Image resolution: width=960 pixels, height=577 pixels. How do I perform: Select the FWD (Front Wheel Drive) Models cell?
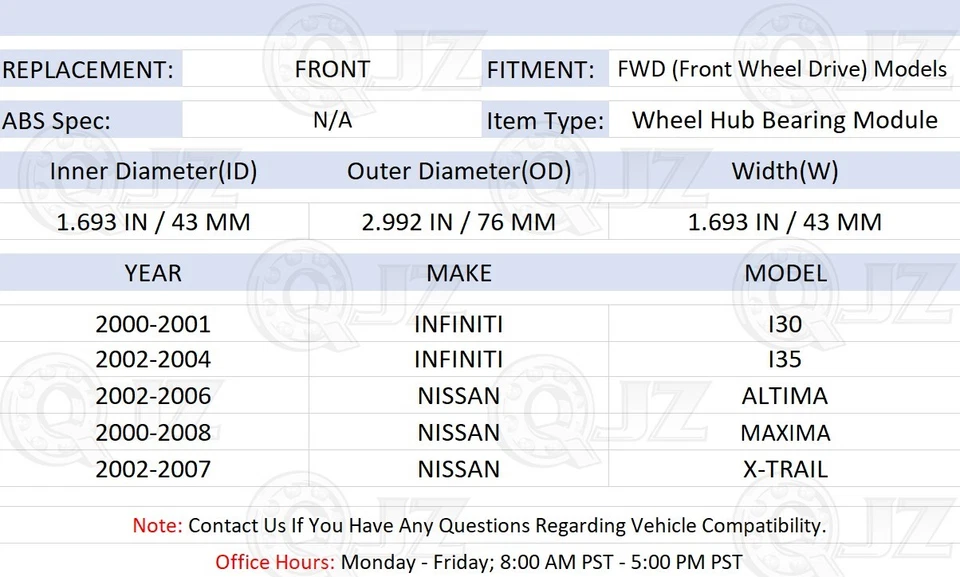782,69
